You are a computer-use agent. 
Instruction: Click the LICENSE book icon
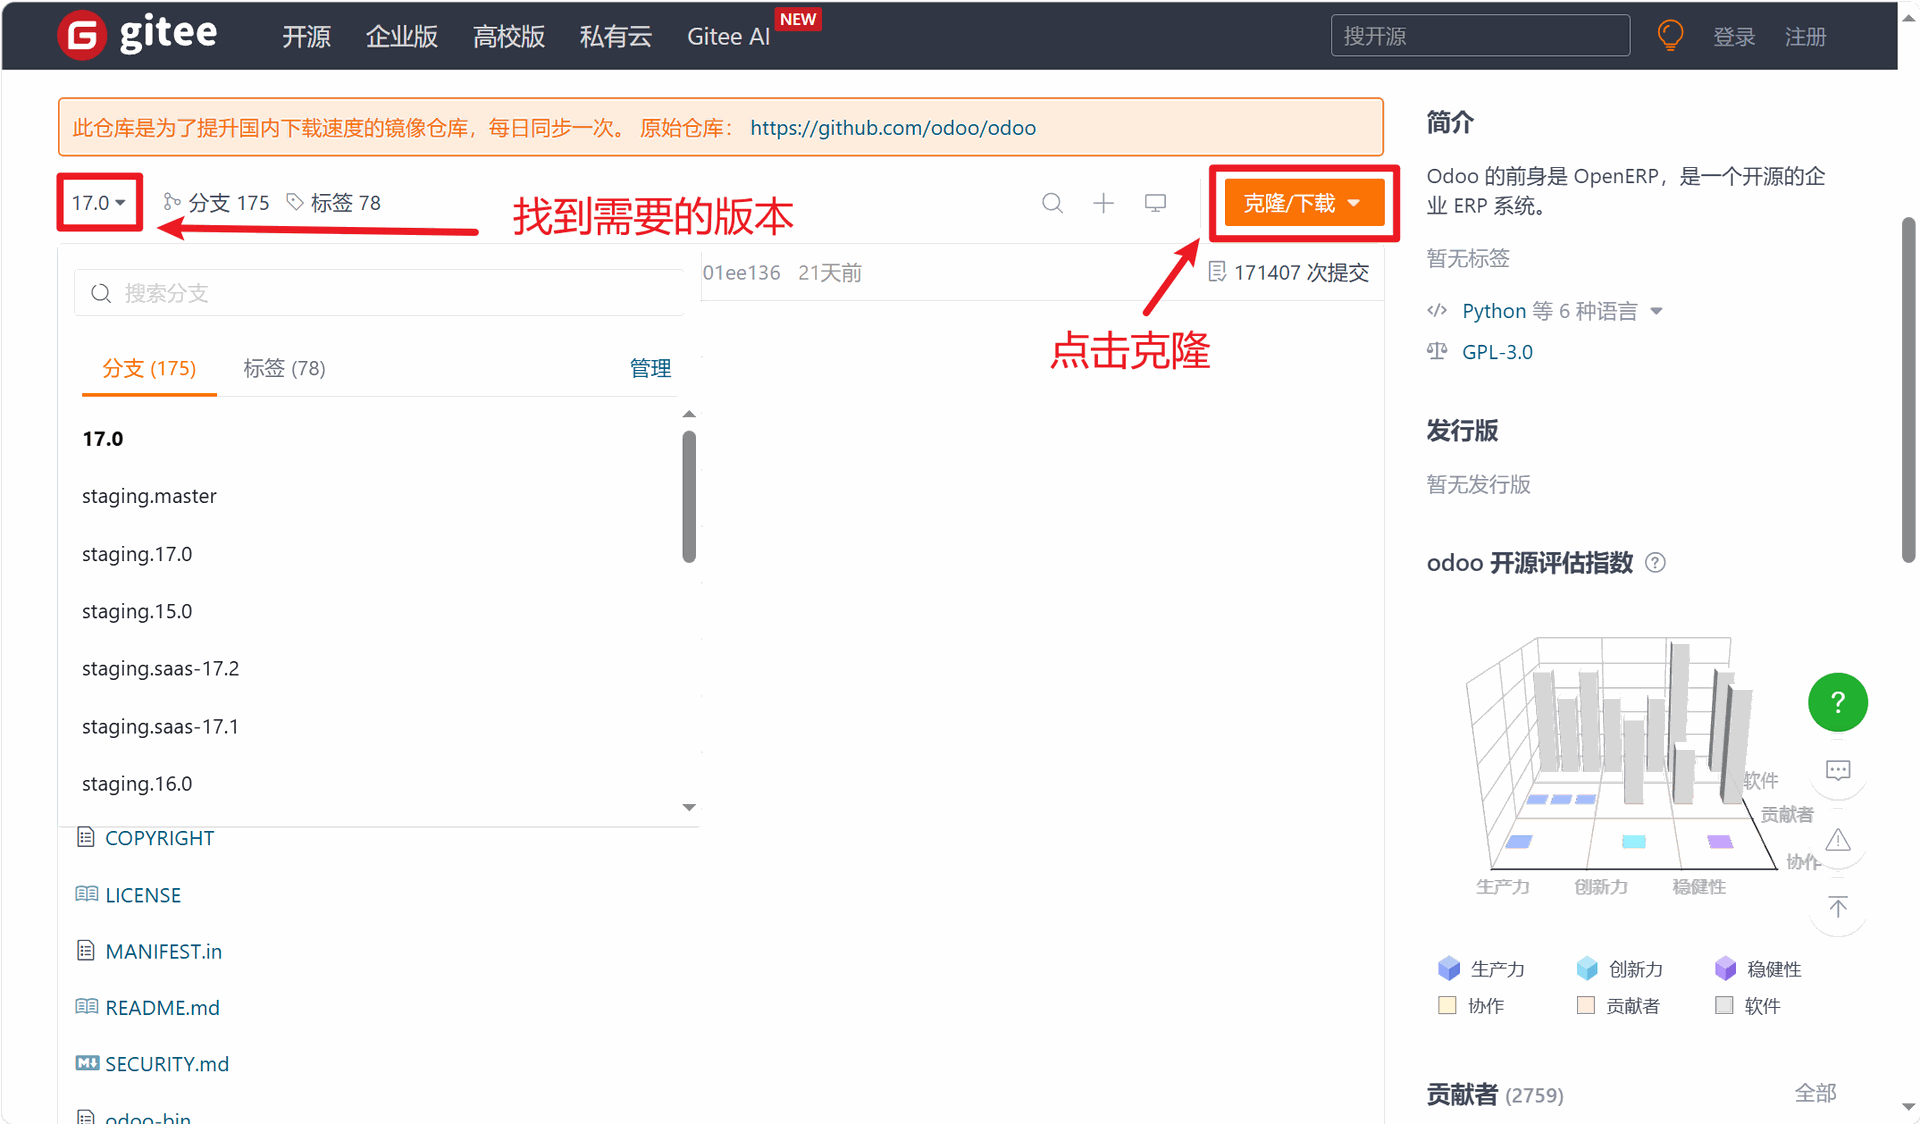pos(86,894)
